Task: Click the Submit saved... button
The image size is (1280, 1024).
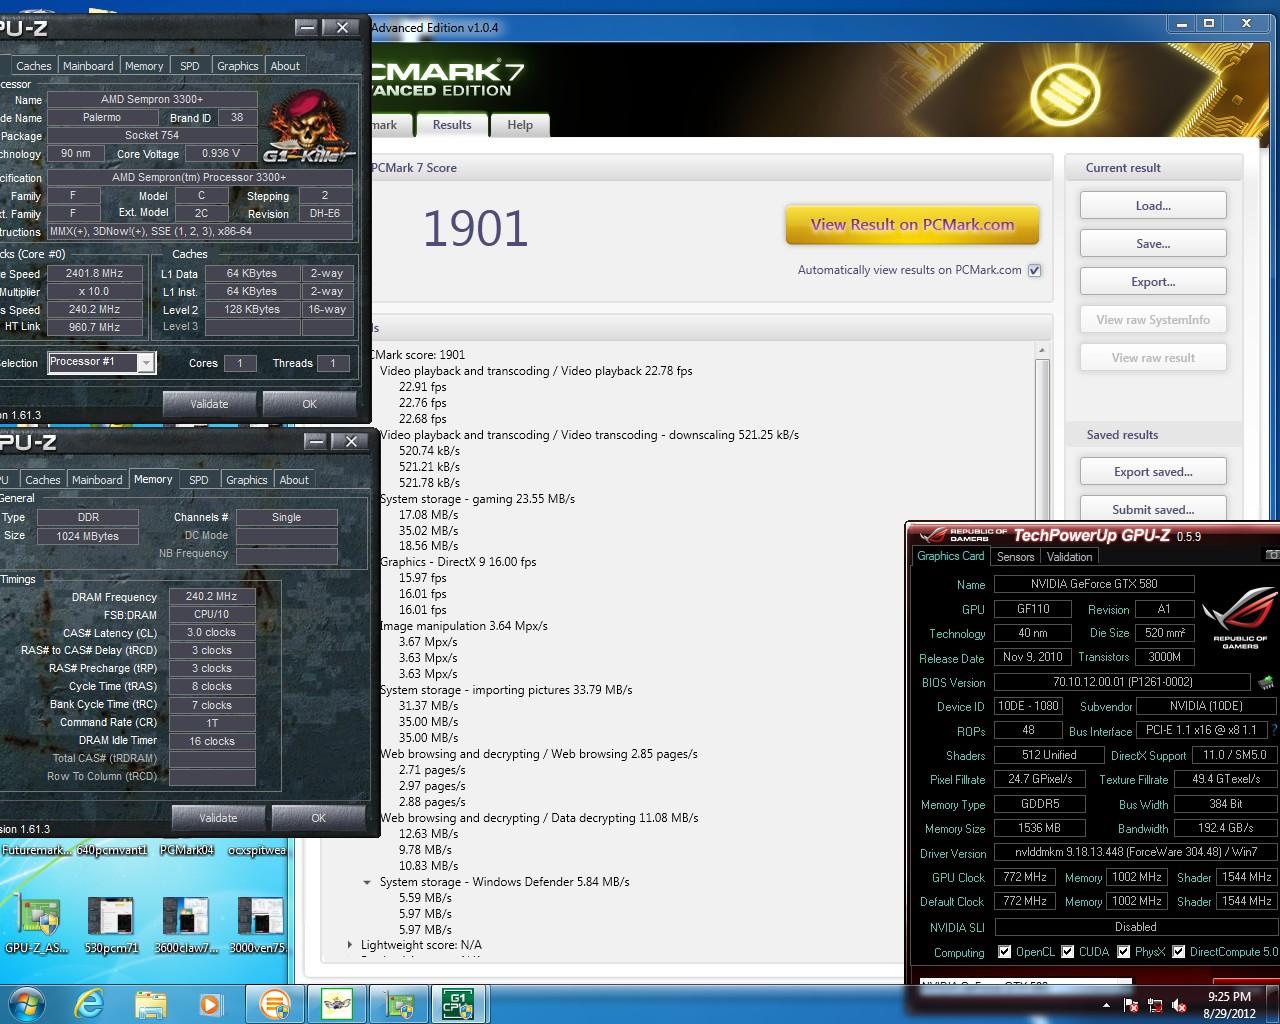Action: tap(1153, 510)
